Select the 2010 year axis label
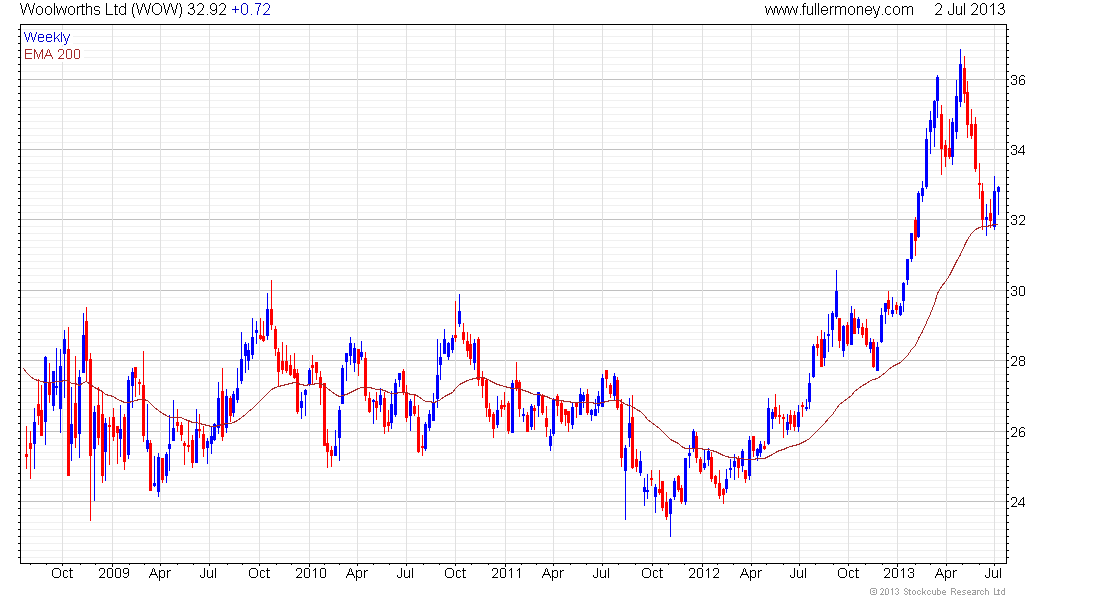 pos(311,574)
